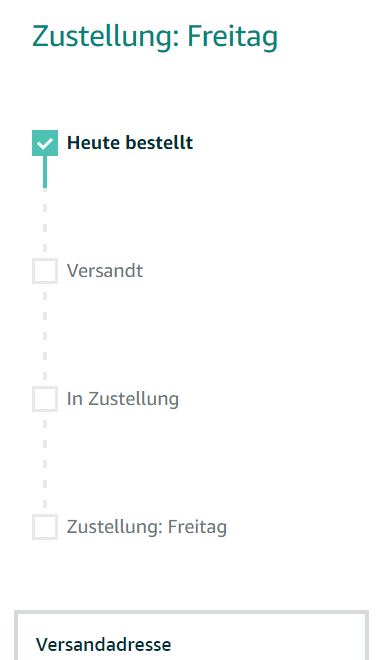Click dashed line between Heute bestellt and Versandt
This screenshot has width=379, height=660.
[45, 223]
